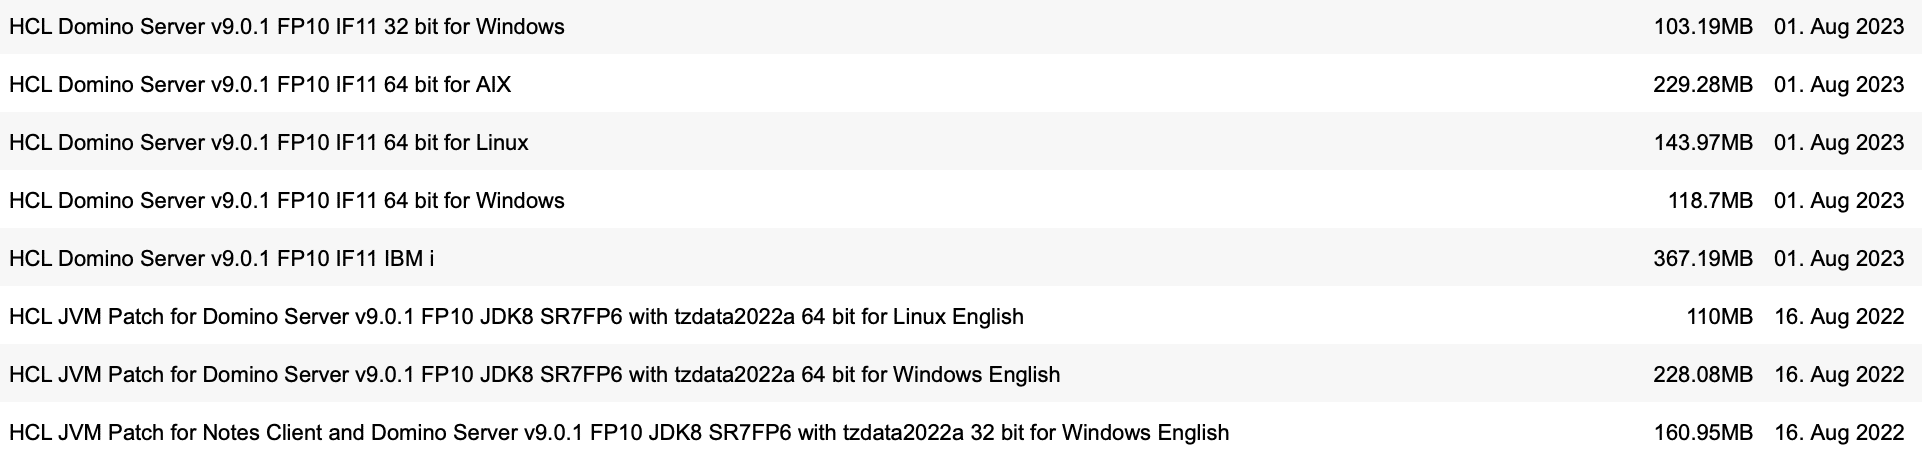Click the 229.28MB size value
Image resolution: width=1922 pixels, height=450 pixels.
(1702, 85)
